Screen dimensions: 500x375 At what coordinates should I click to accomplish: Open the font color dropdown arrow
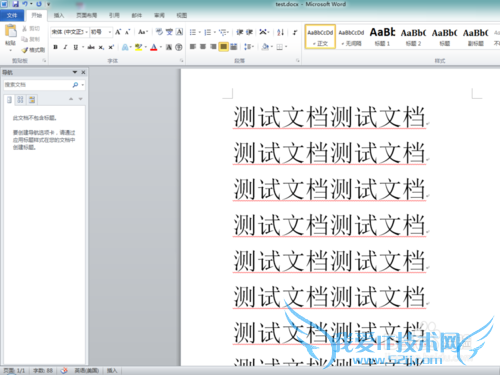[x=161, y=47]
